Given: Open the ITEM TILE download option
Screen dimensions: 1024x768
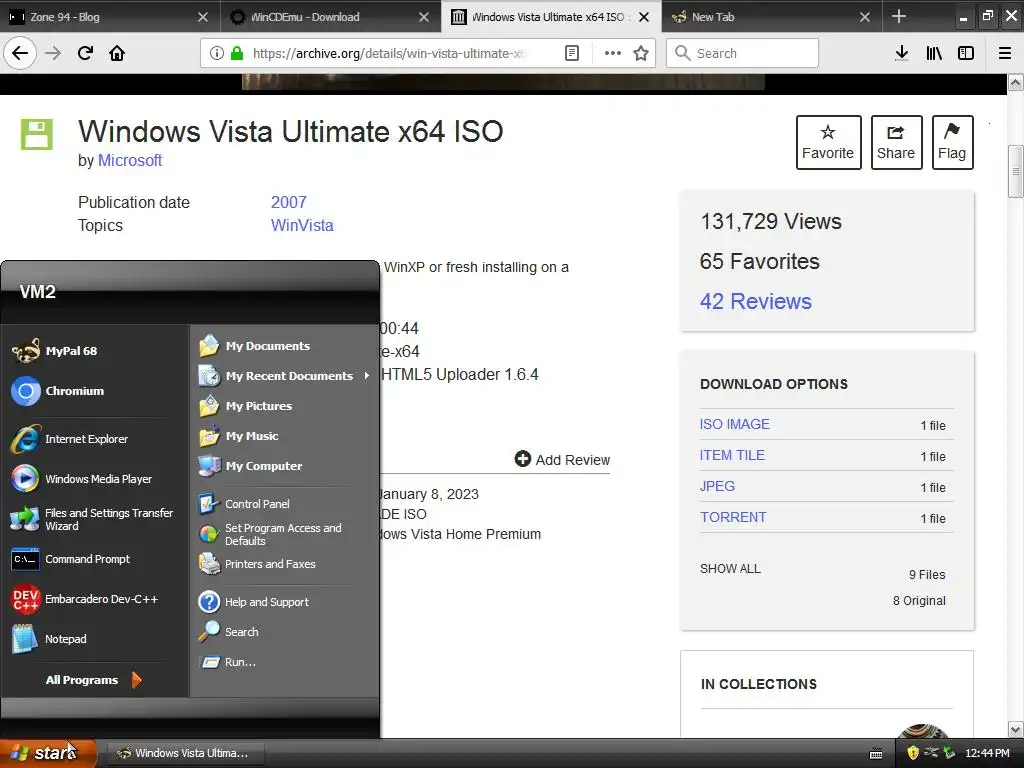Looking at the screenshot, I should coord(732,455).
